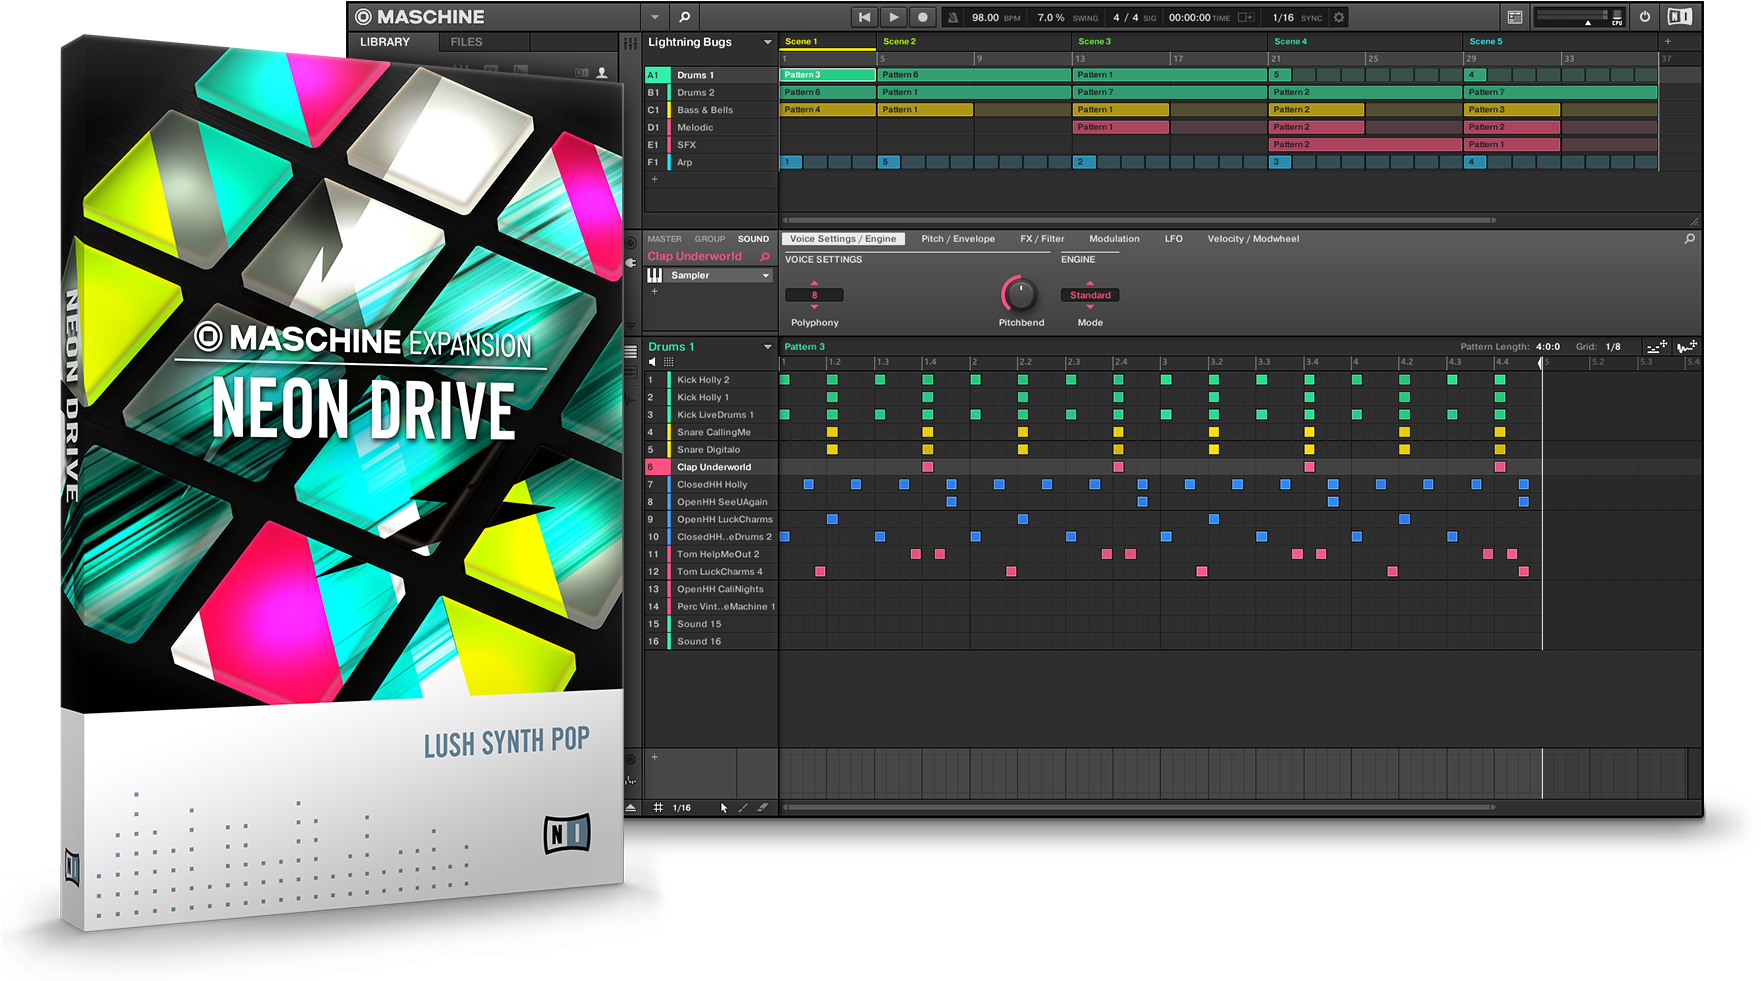Open the Pitch / Envelope page
The width and height of the screenshot is (1761, 981).
click(958, 239)
